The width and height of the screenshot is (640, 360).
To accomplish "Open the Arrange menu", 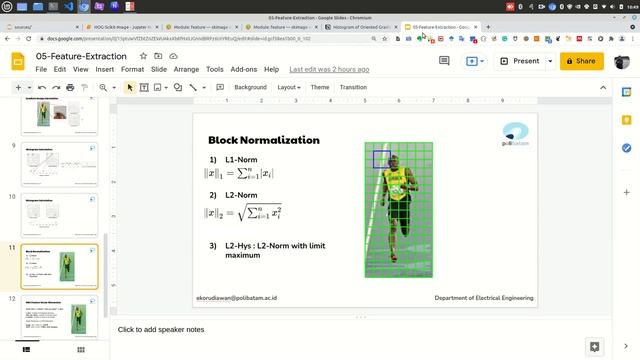I will click(x=186, y=69).
